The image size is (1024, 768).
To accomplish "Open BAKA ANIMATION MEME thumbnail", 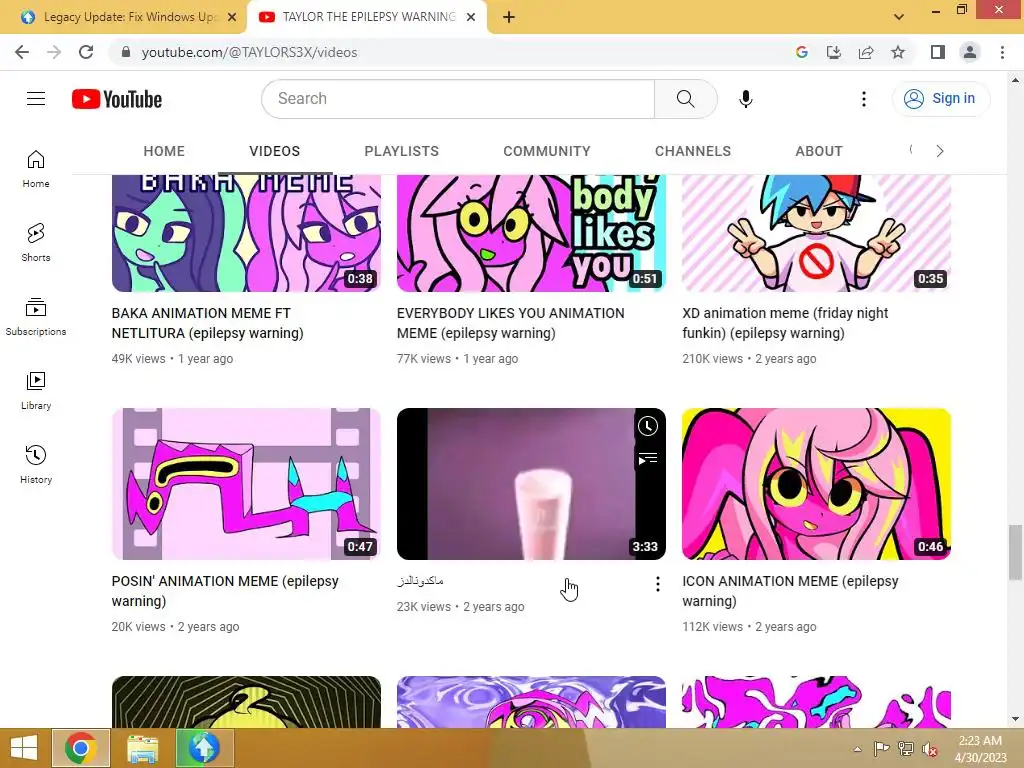I will coord(246,233).
